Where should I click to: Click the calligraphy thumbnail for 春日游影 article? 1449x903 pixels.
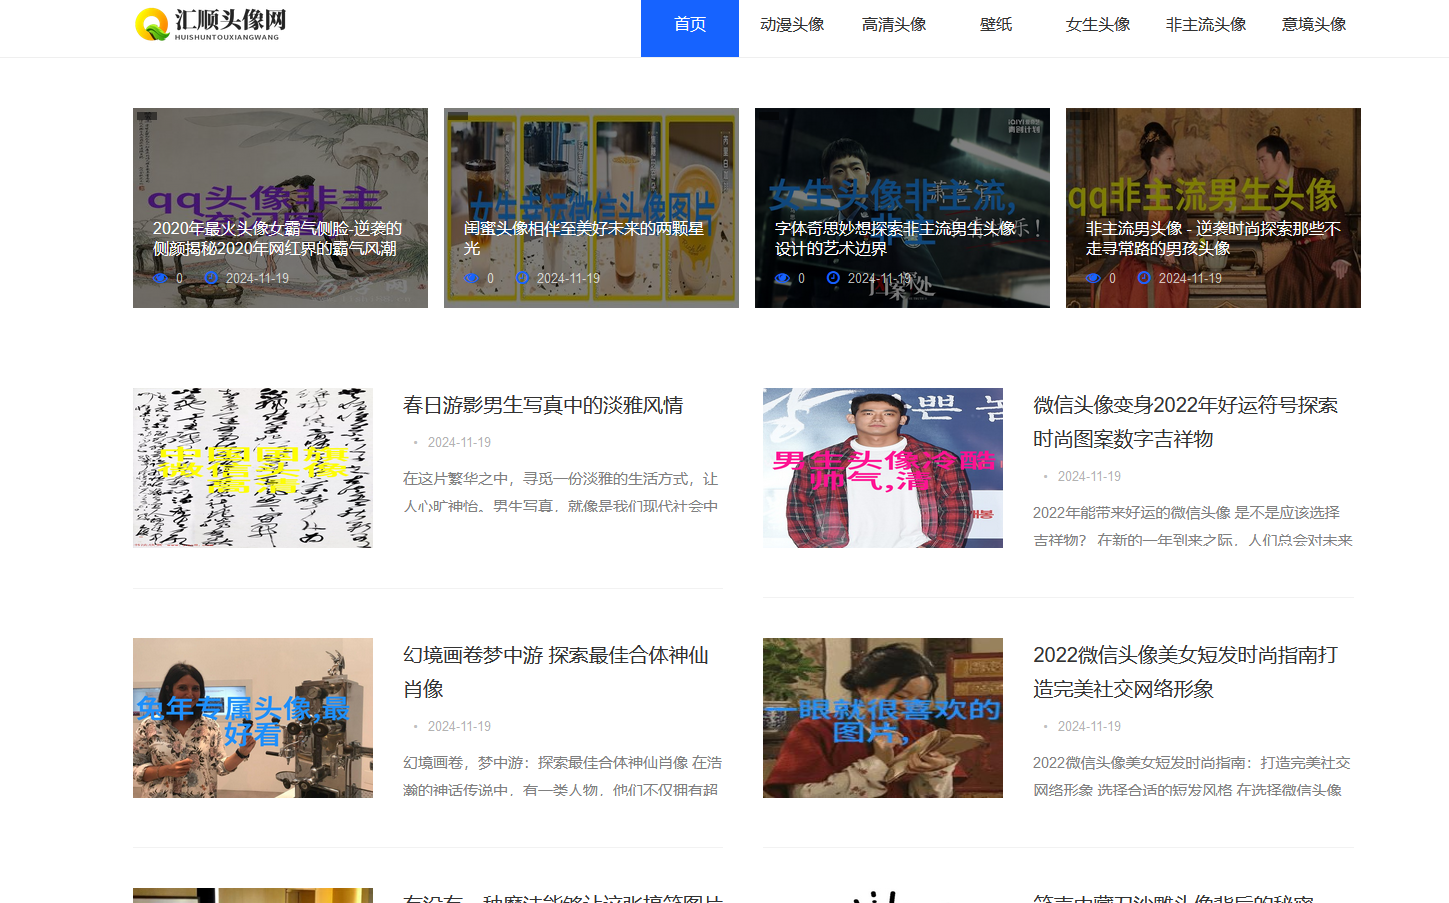(253, 468)
